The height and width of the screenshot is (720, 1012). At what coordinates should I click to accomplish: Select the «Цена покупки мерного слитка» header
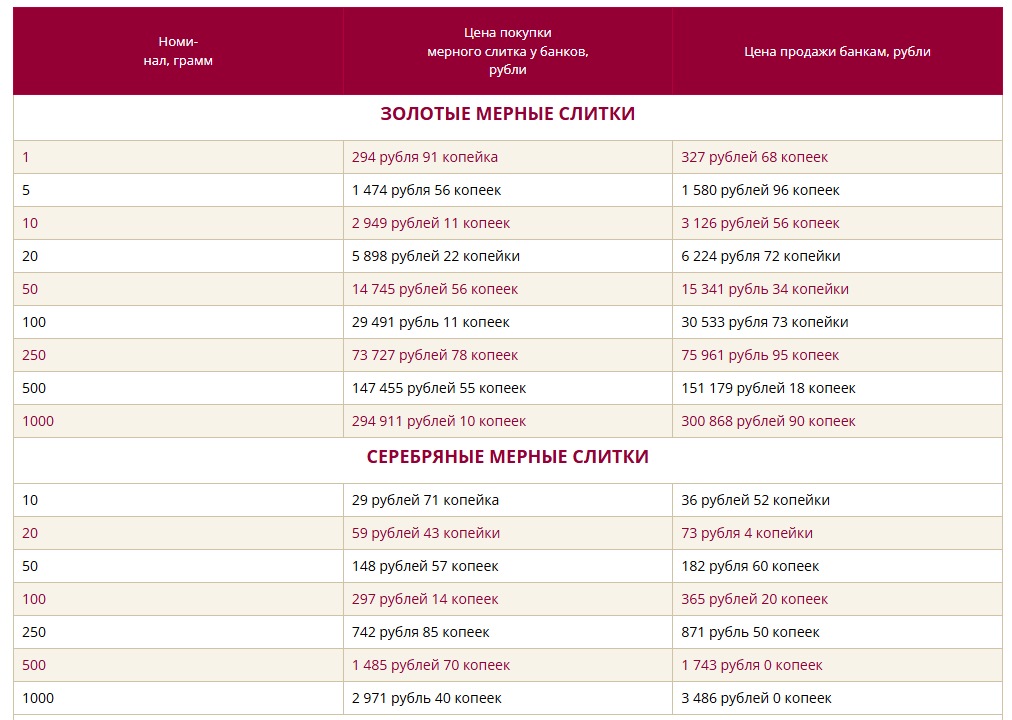506,49
